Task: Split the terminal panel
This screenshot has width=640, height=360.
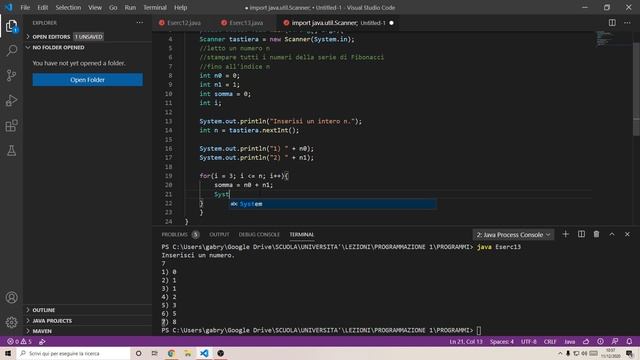Action: click(581, 234)
